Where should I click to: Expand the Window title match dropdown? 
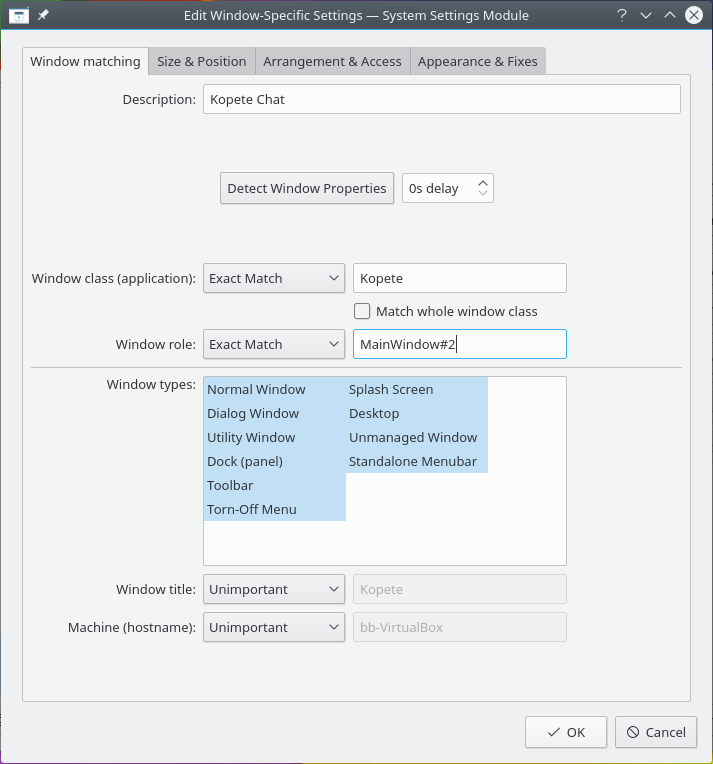point(274,589)
